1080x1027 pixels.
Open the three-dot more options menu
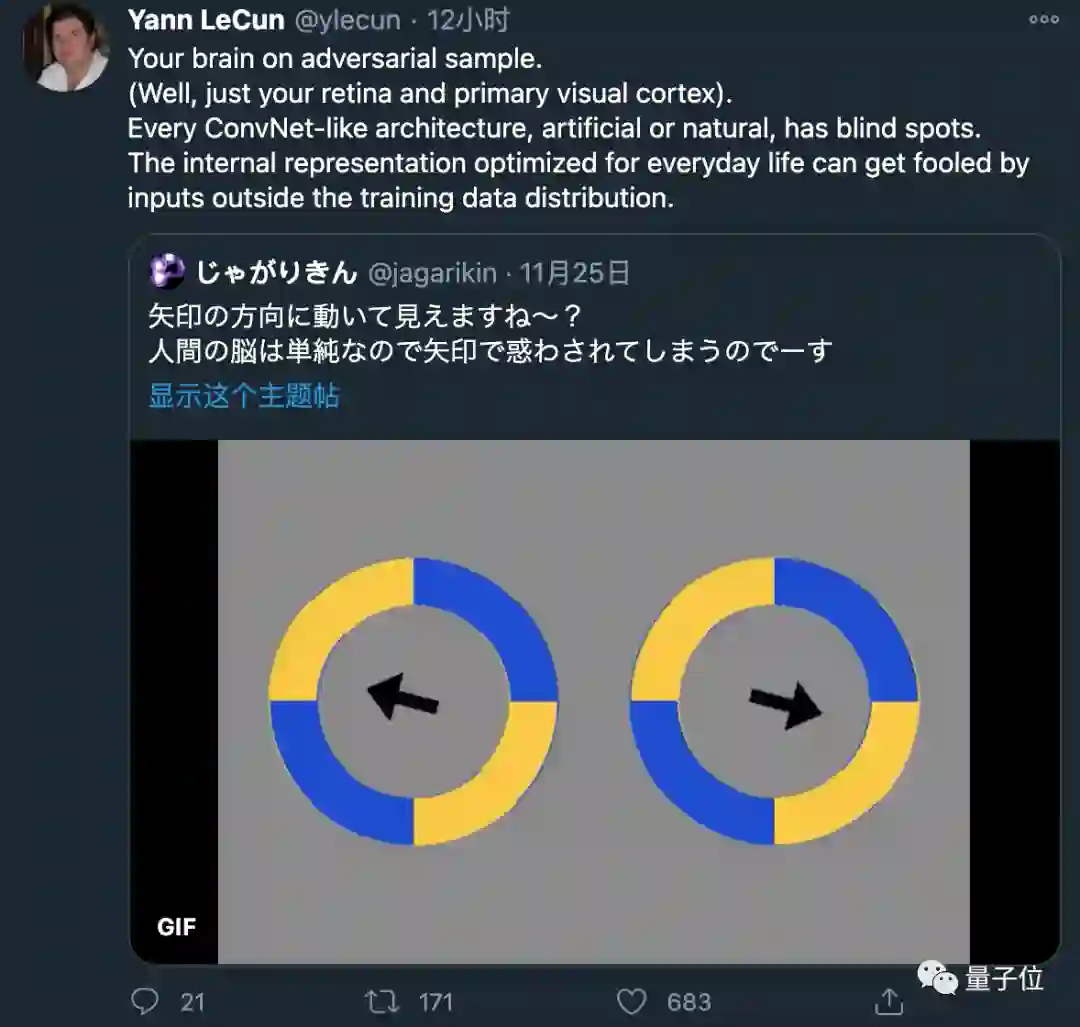point(1043,19)
